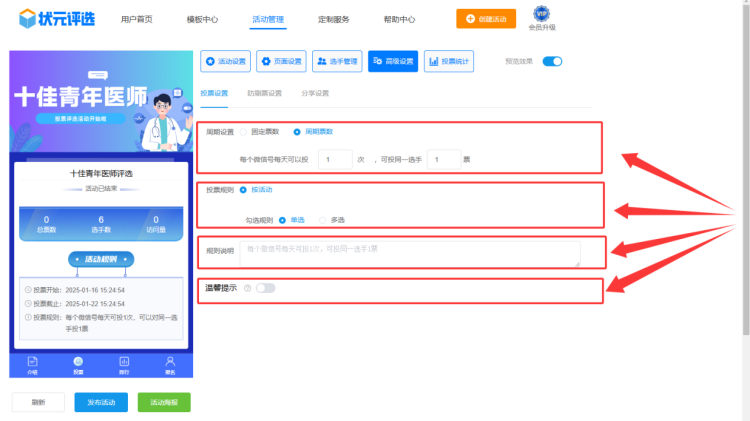This screenshot has width=750, height=421.
Task: Open the 排行 ranking icon in preview
Action: (x=124, y=360)
